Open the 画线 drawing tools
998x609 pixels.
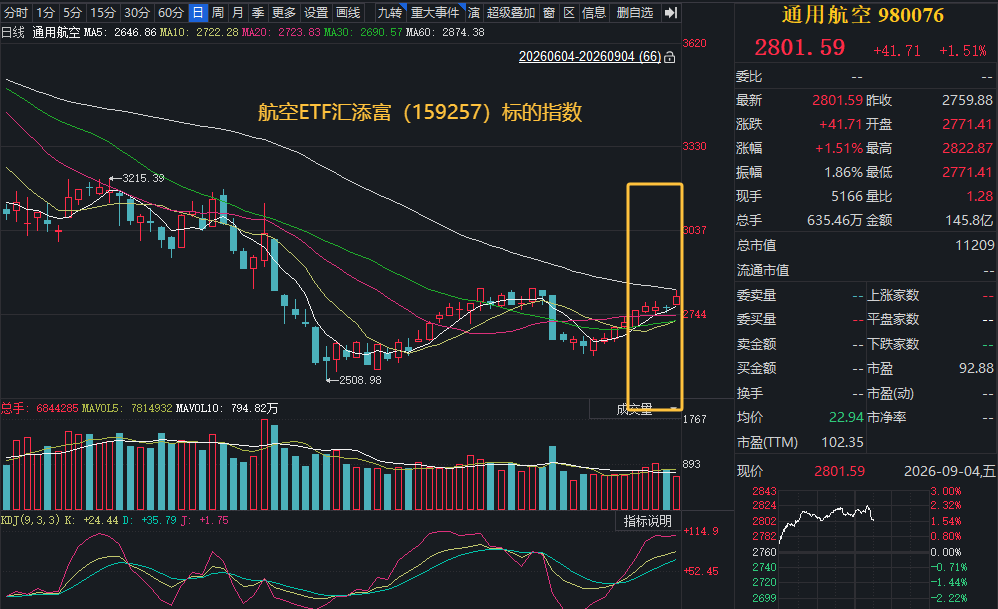click(348, 13)
